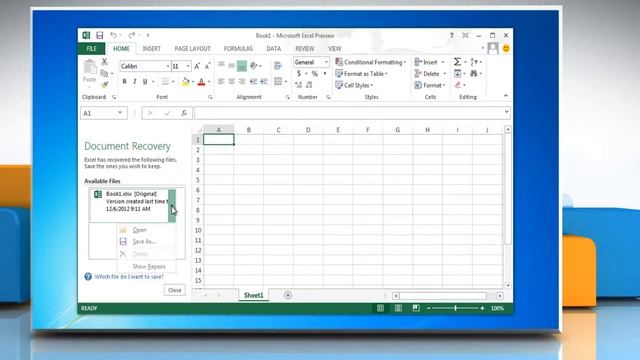Open the General number format dropdown
Screen dimensions: 640x360
click(326, 62)
